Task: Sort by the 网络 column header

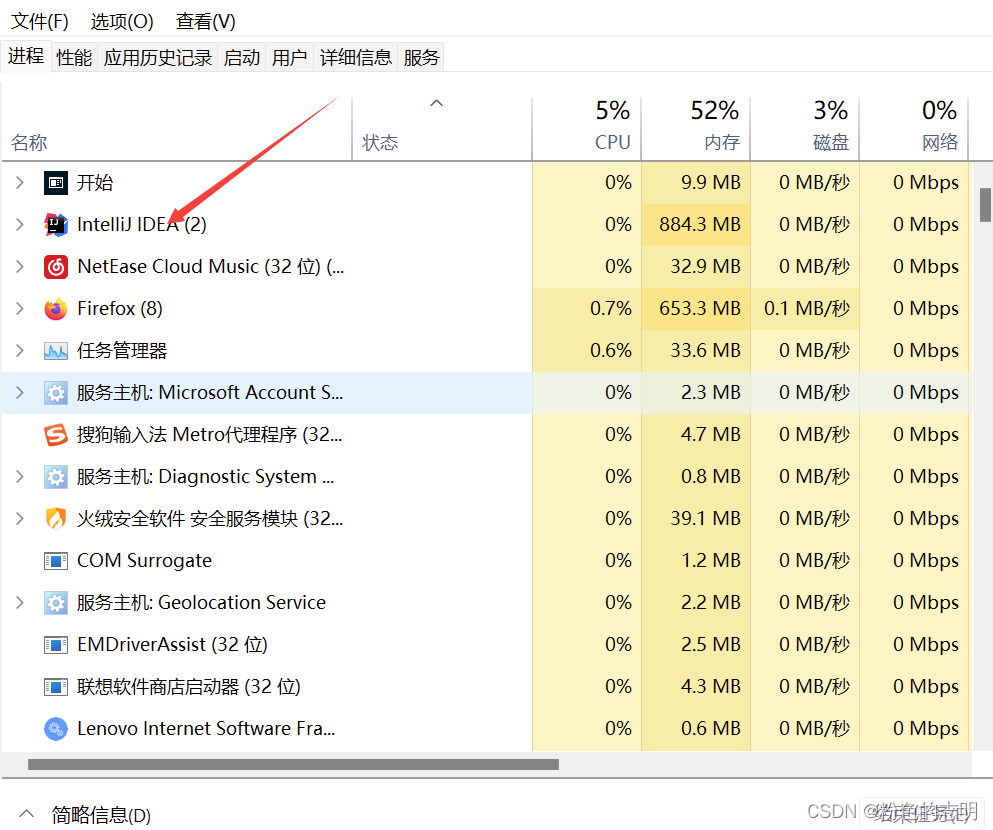Action: (913, 129)
